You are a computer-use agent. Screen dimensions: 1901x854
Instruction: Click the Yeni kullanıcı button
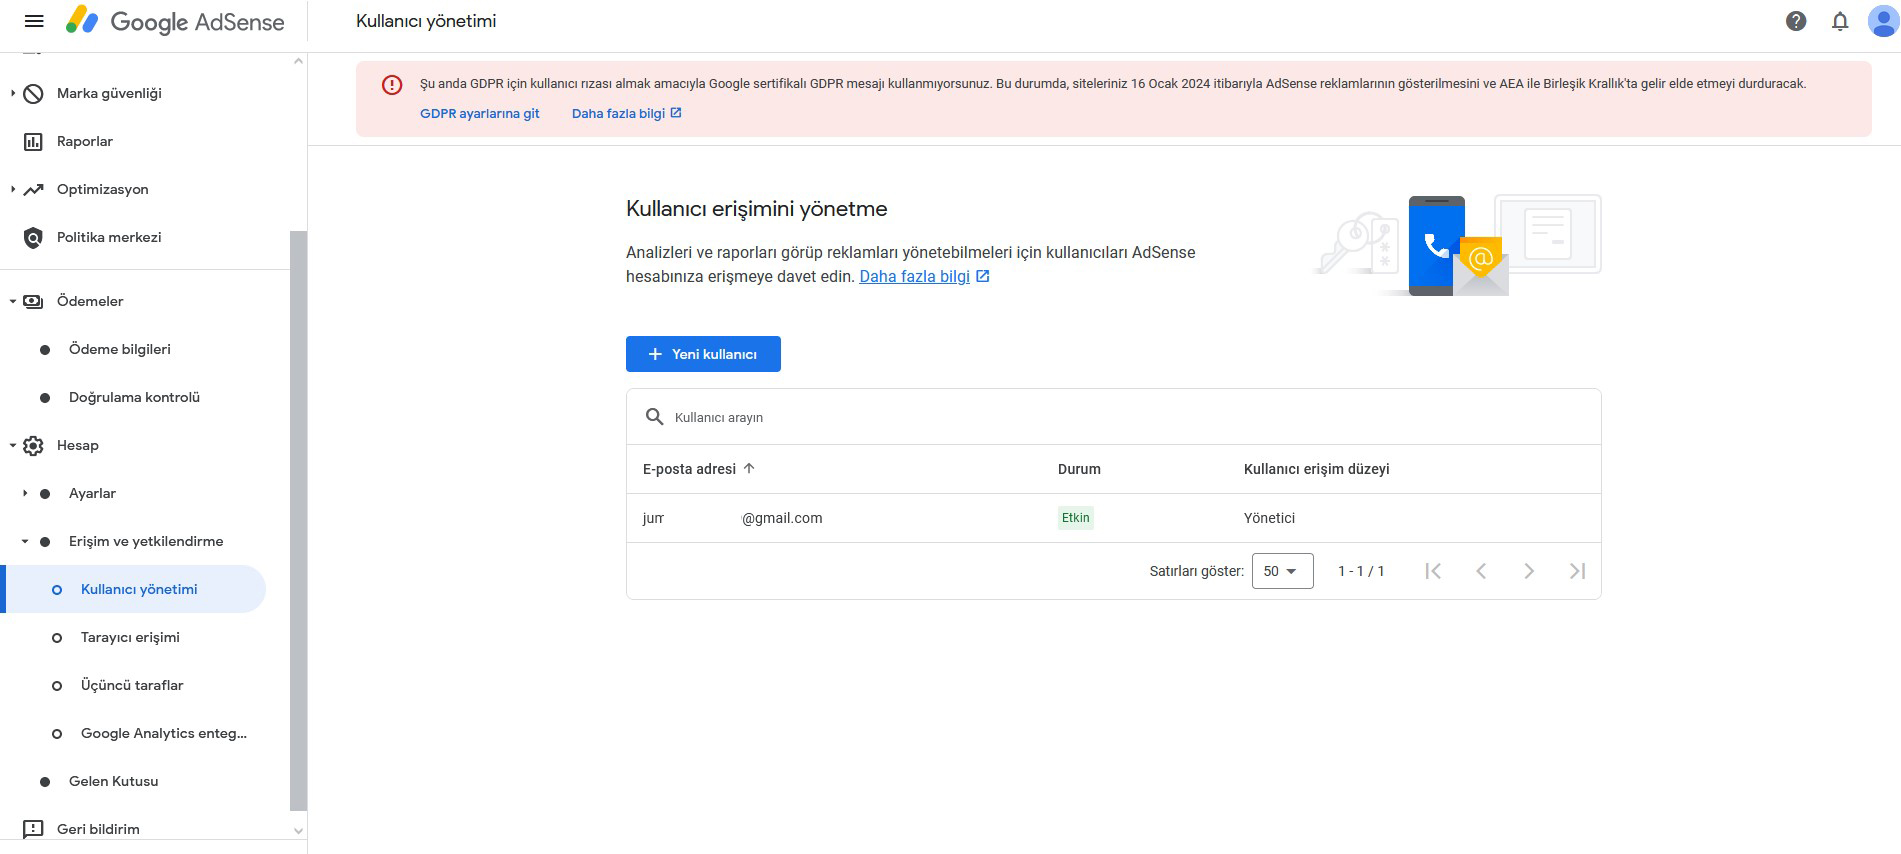pyautogui.click(x=703, y=354)
